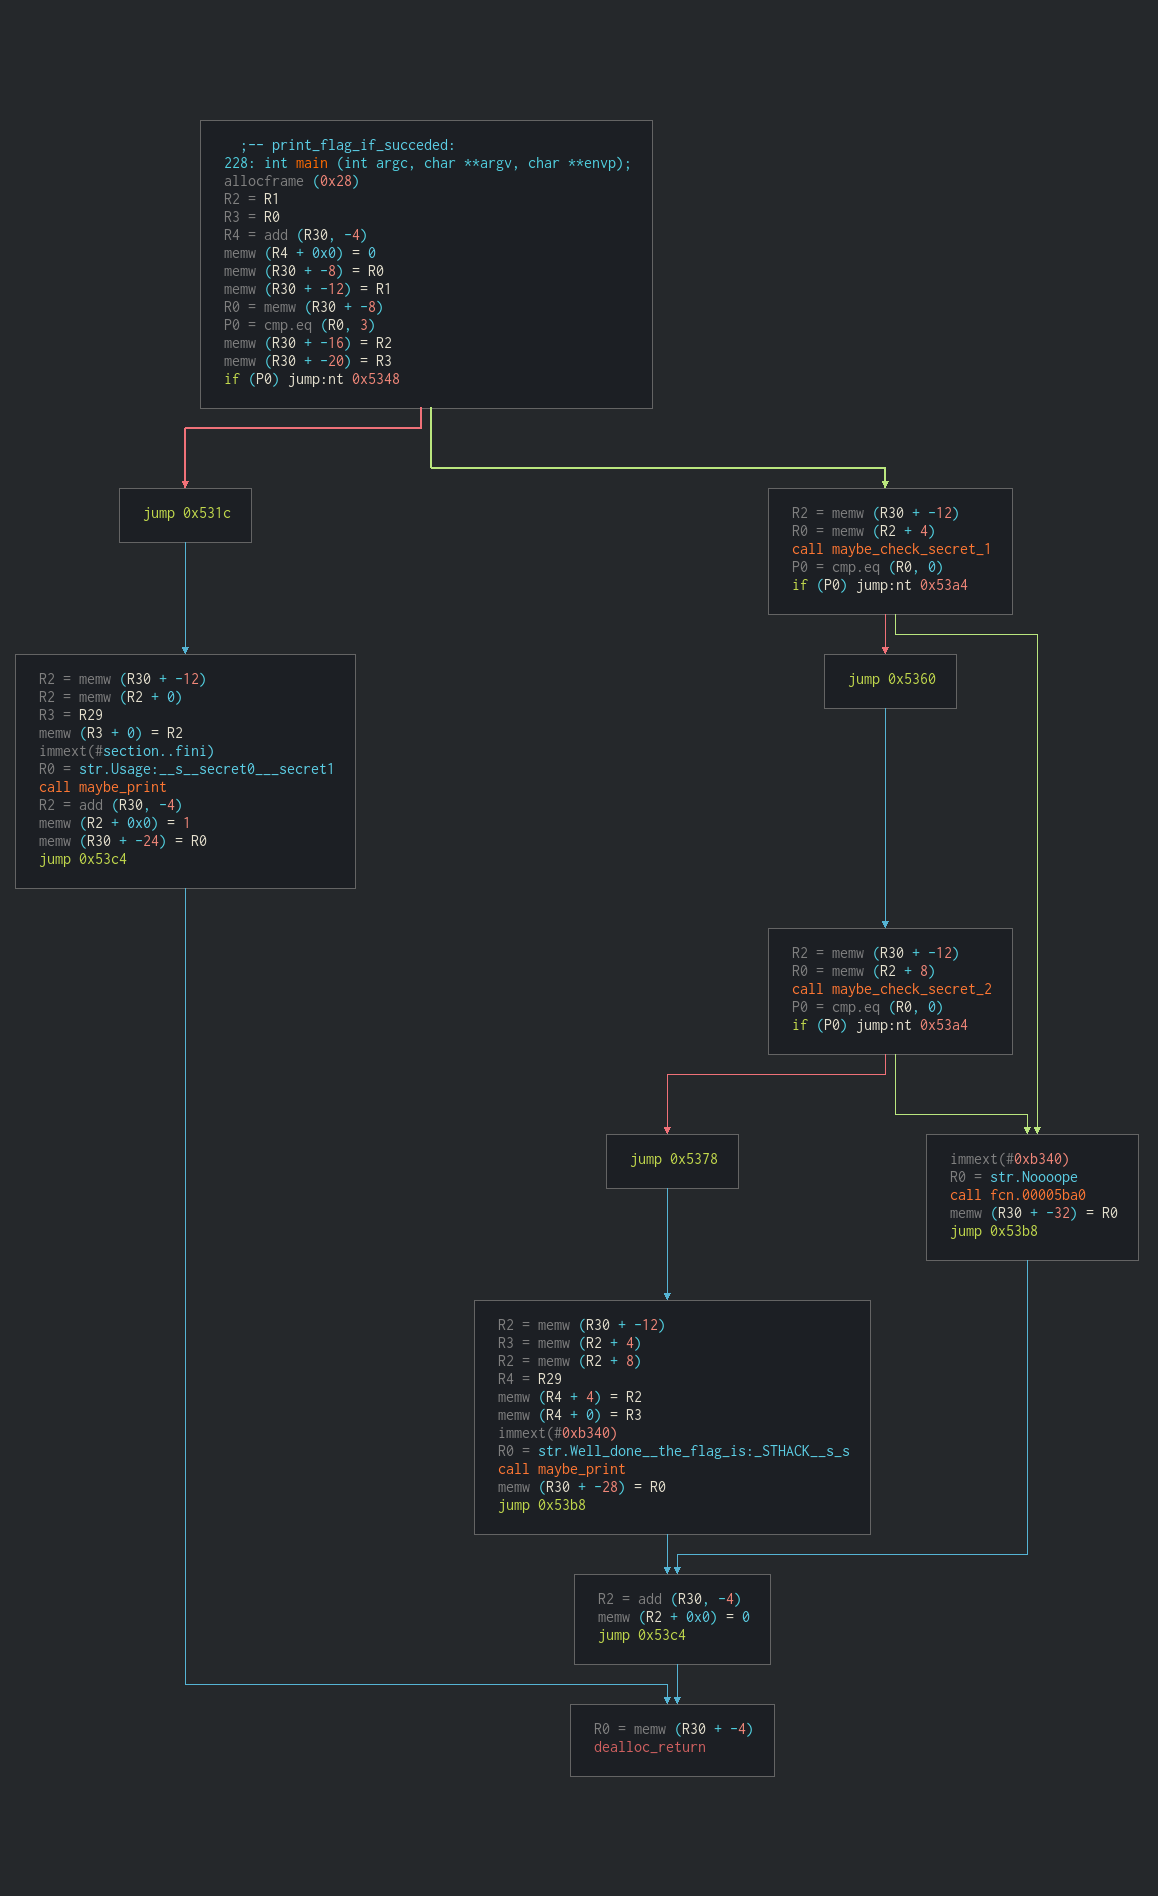Click 'memw (R30 + -12) = R1' instruction
The width and height of the screenshot is (1158, 1896).
click(x=308, y=289)
